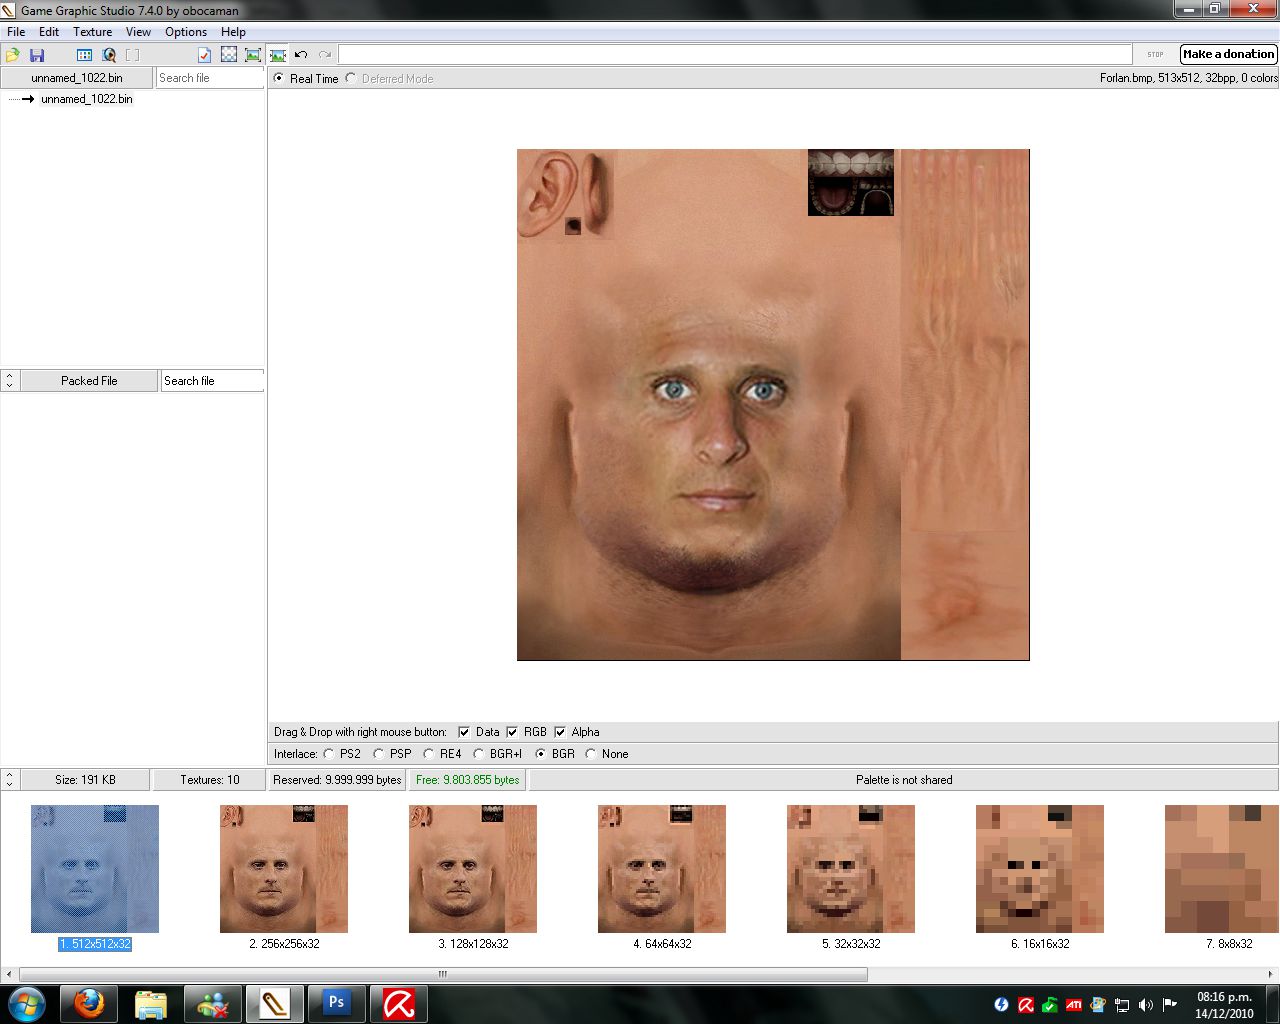Open file using the folder icon

[x=13, y=55]
